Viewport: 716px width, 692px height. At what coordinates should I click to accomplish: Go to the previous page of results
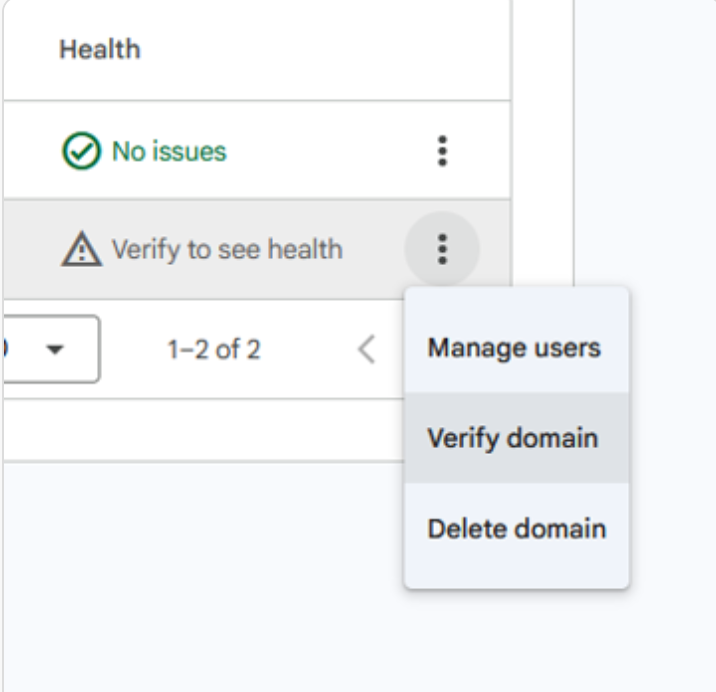coord(367,350)
